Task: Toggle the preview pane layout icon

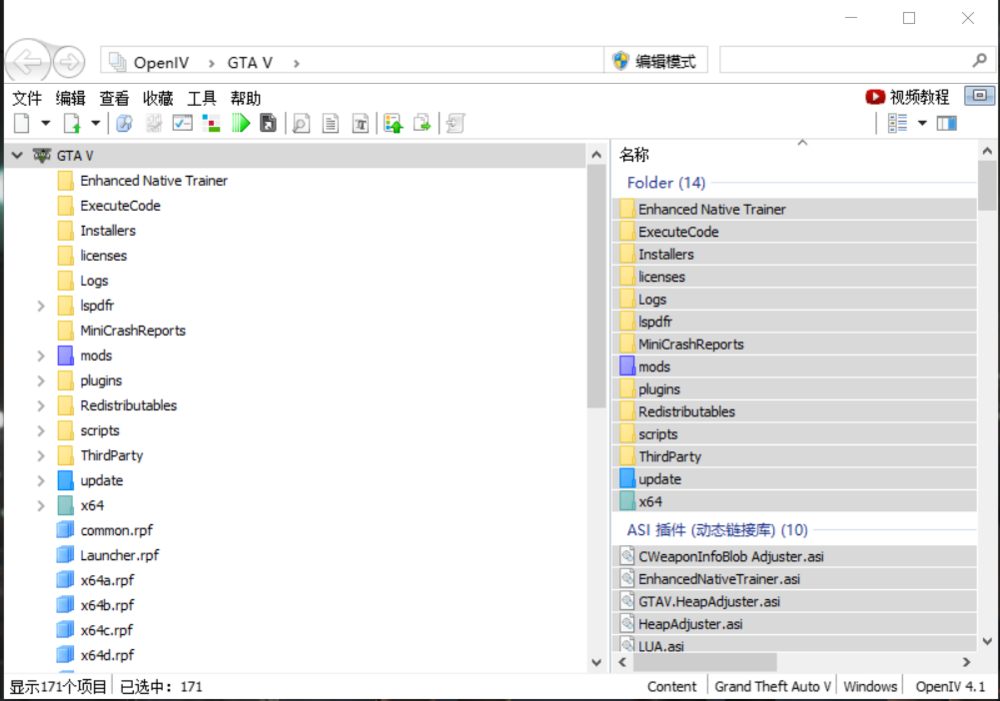Action: pyautogui.click(x=946, y=123)
